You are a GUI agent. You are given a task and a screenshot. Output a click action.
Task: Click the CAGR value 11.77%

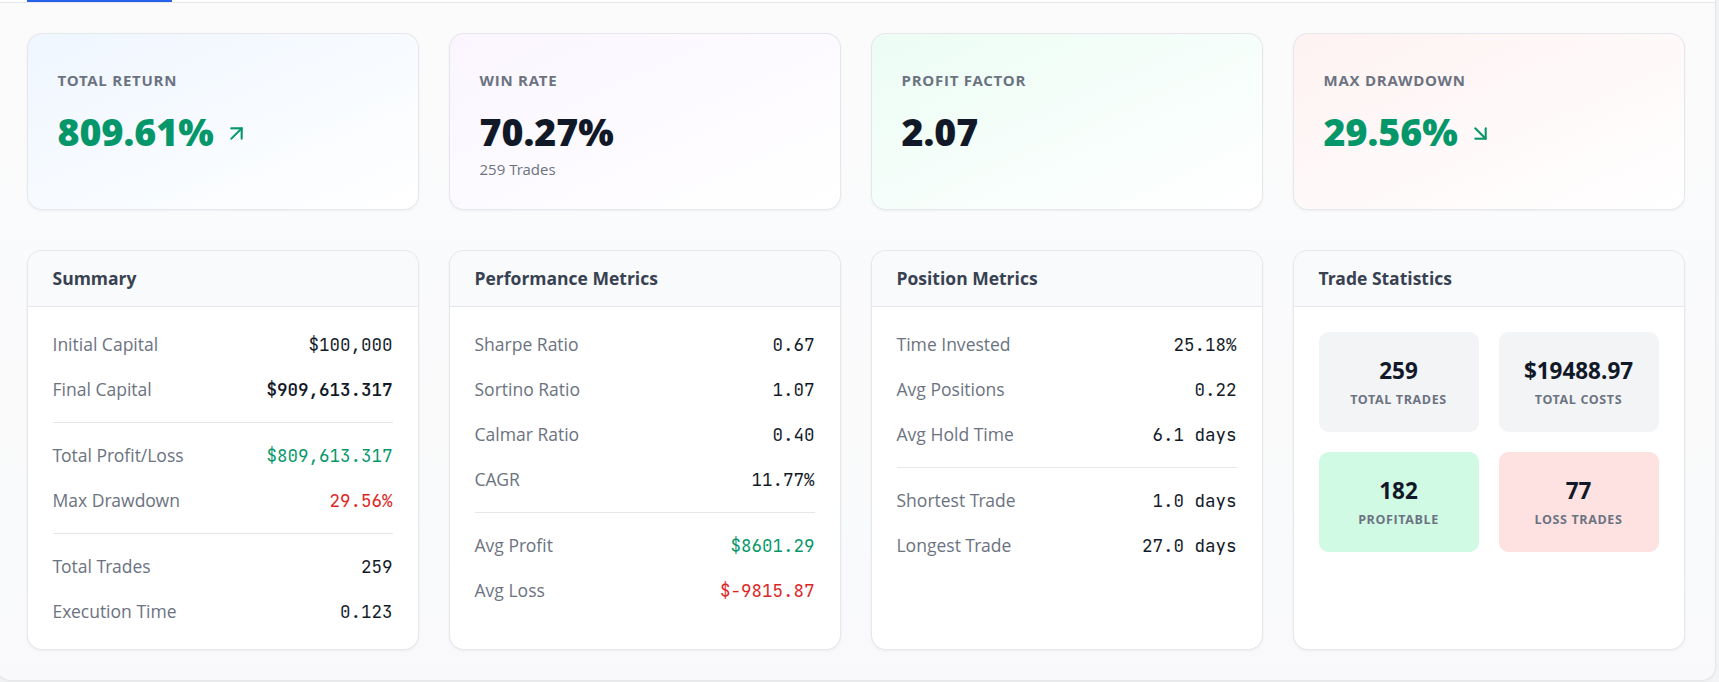(x=783, y=480)
